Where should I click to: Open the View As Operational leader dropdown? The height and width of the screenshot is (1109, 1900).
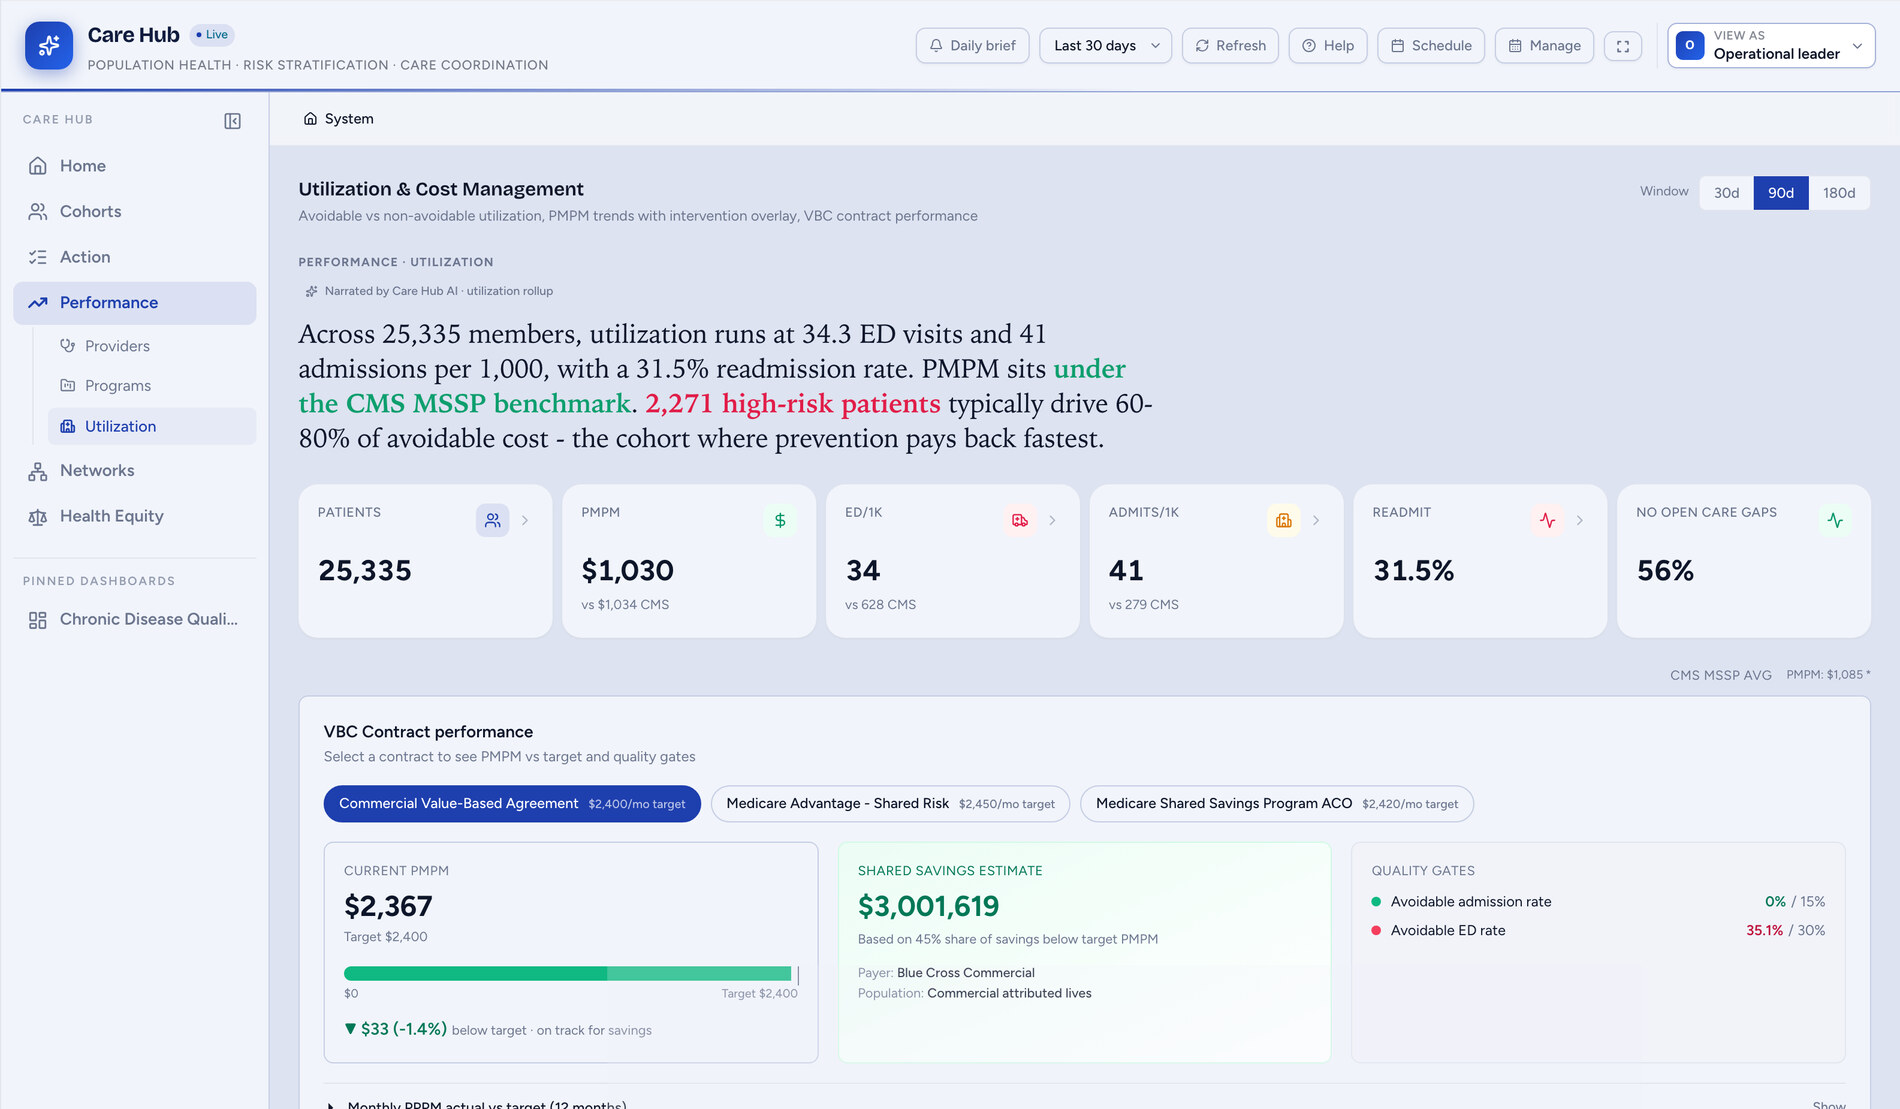(x=1771, y=46)
